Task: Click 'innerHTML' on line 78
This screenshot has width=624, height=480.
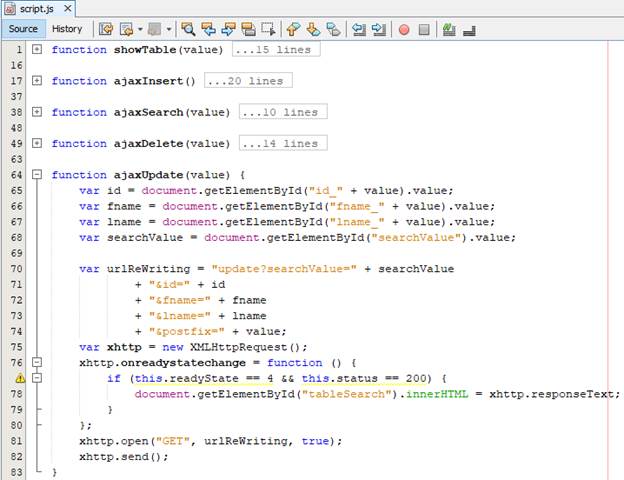Action: click(437, 394)
